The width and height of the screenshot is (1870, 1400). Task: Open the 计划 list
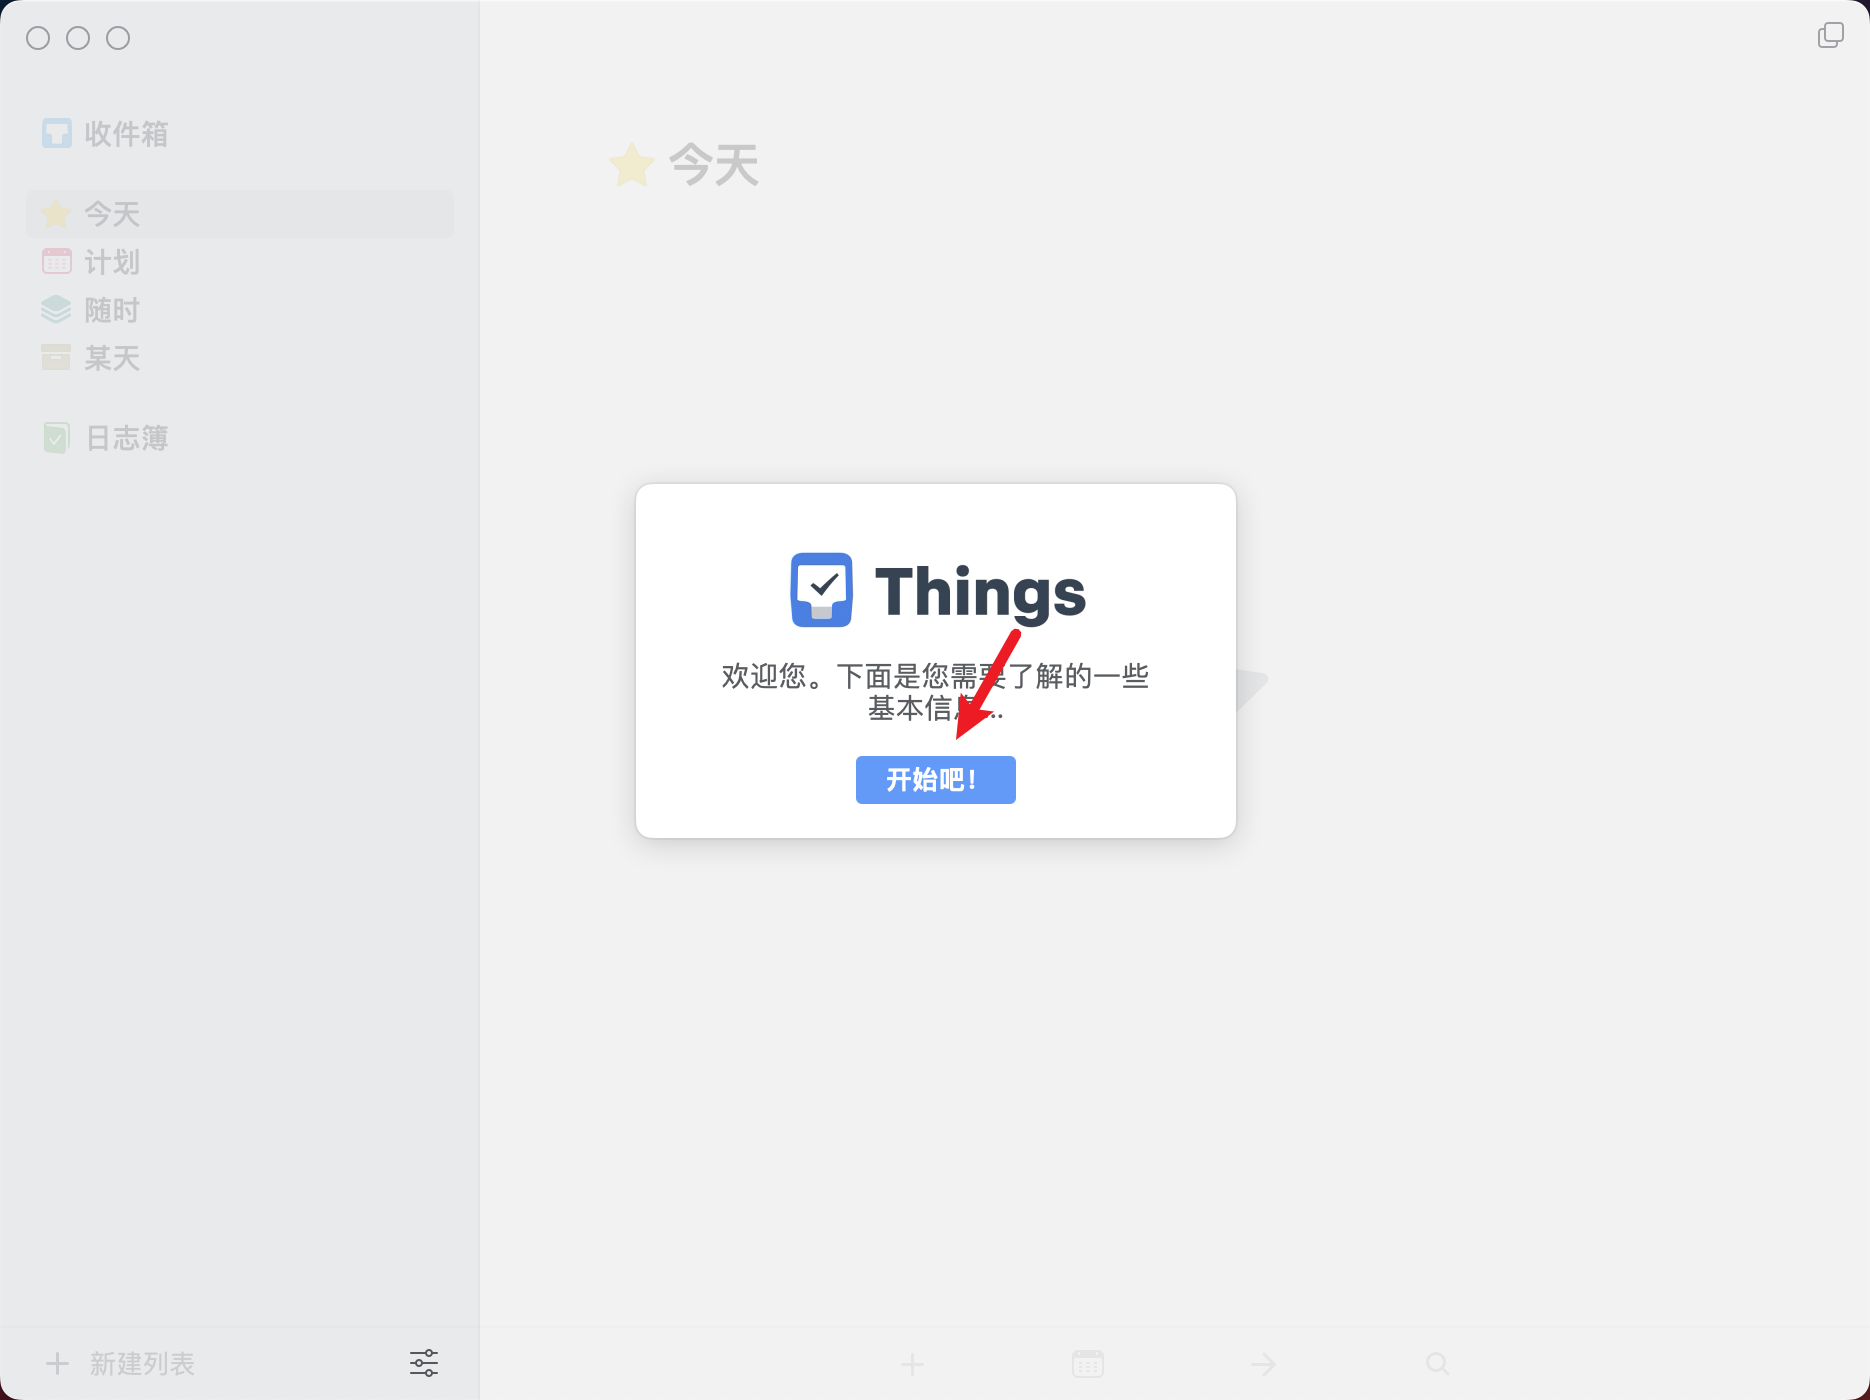[x=239, y=262]
